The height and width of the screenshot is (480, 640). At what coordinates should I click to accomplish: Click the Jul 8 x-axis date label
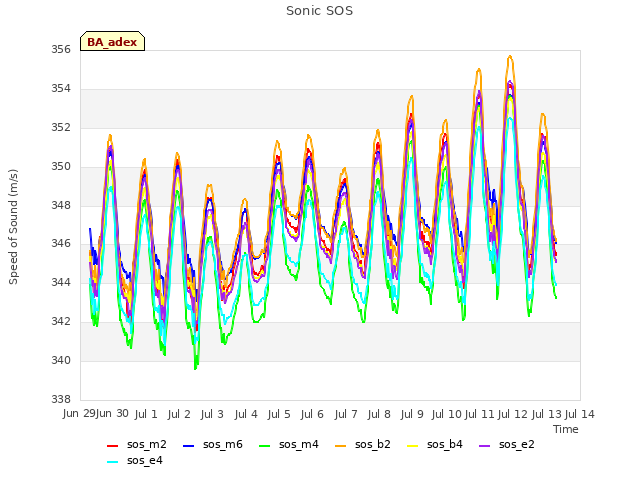[x=379, y=414]
